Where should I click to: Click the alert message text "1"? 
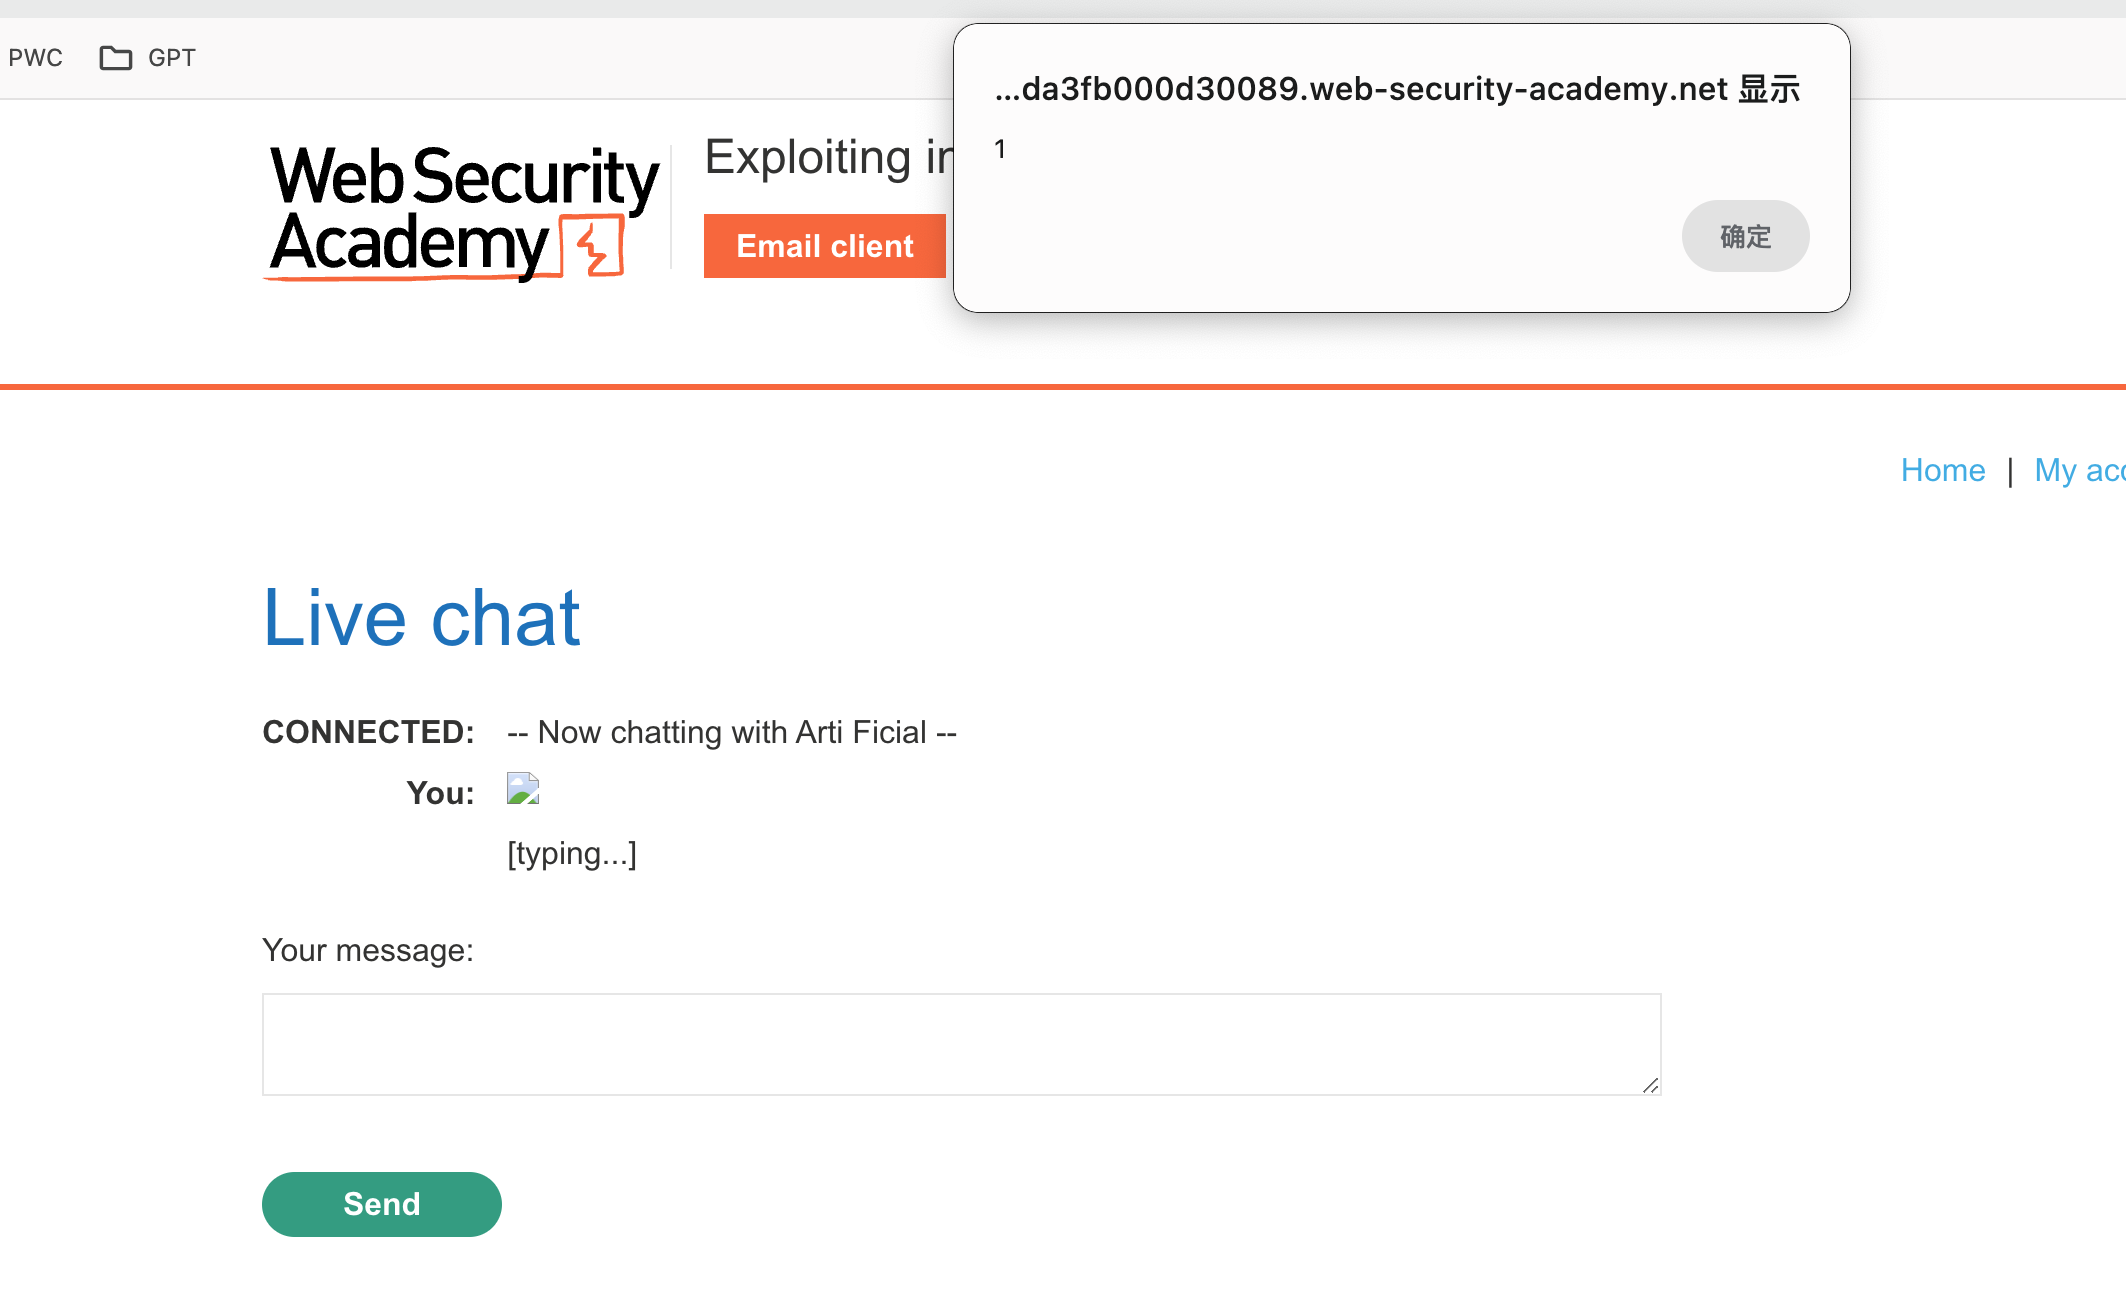[x=1000, y=150]
